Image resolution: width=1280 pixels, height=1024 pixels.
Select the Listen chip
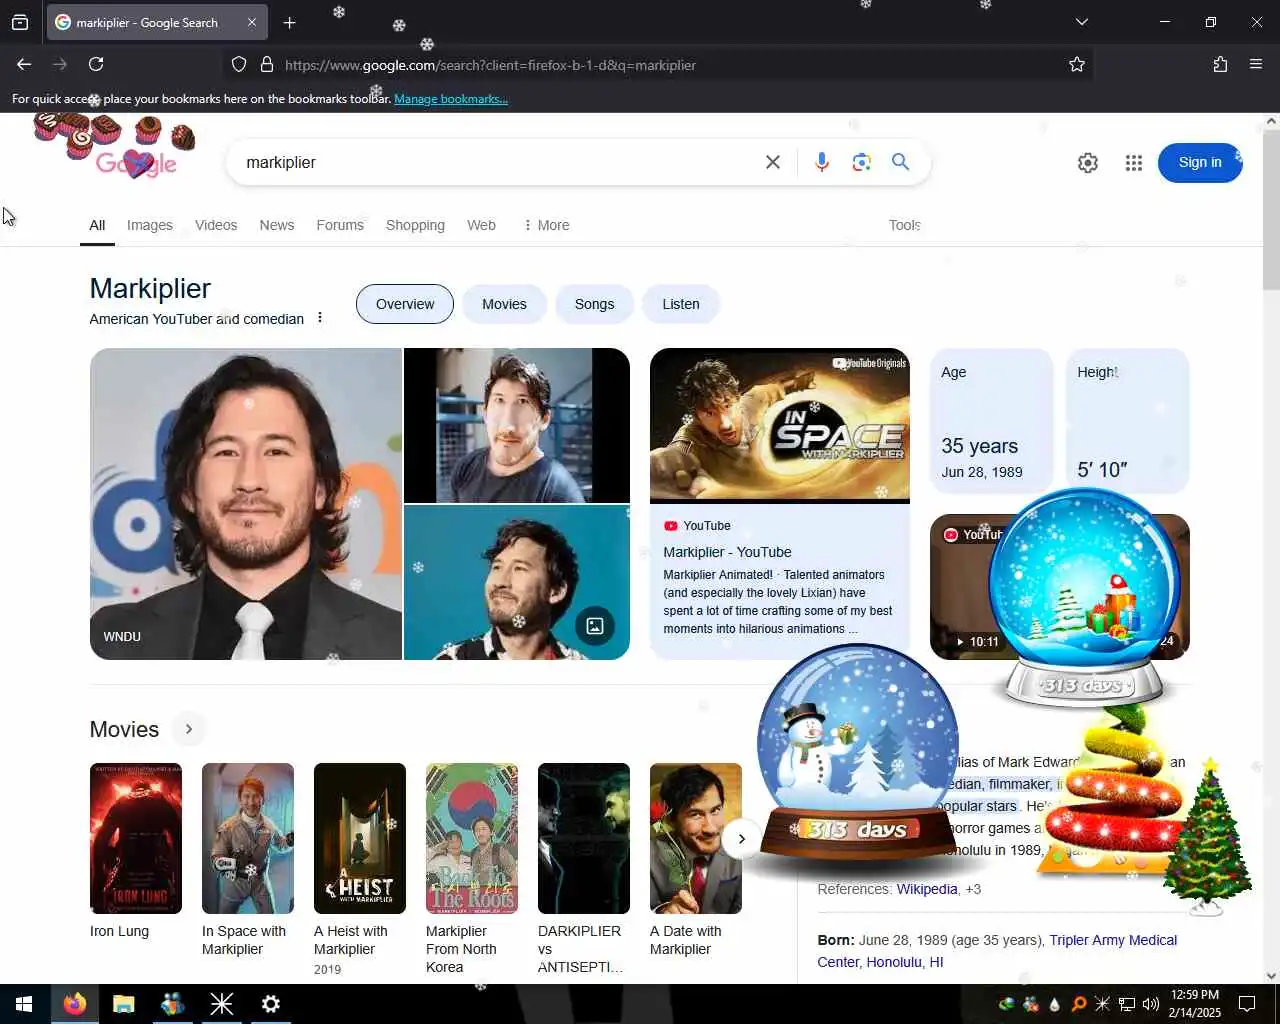point(681,304)
